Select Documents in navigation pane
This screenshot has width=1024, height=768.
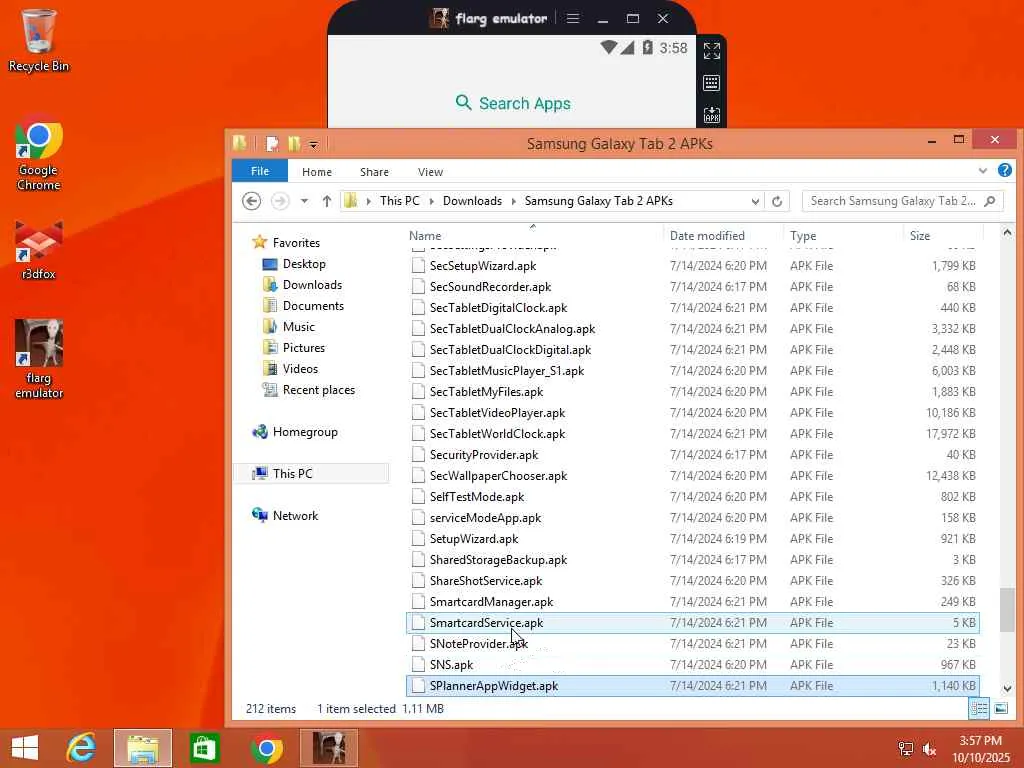313,306
